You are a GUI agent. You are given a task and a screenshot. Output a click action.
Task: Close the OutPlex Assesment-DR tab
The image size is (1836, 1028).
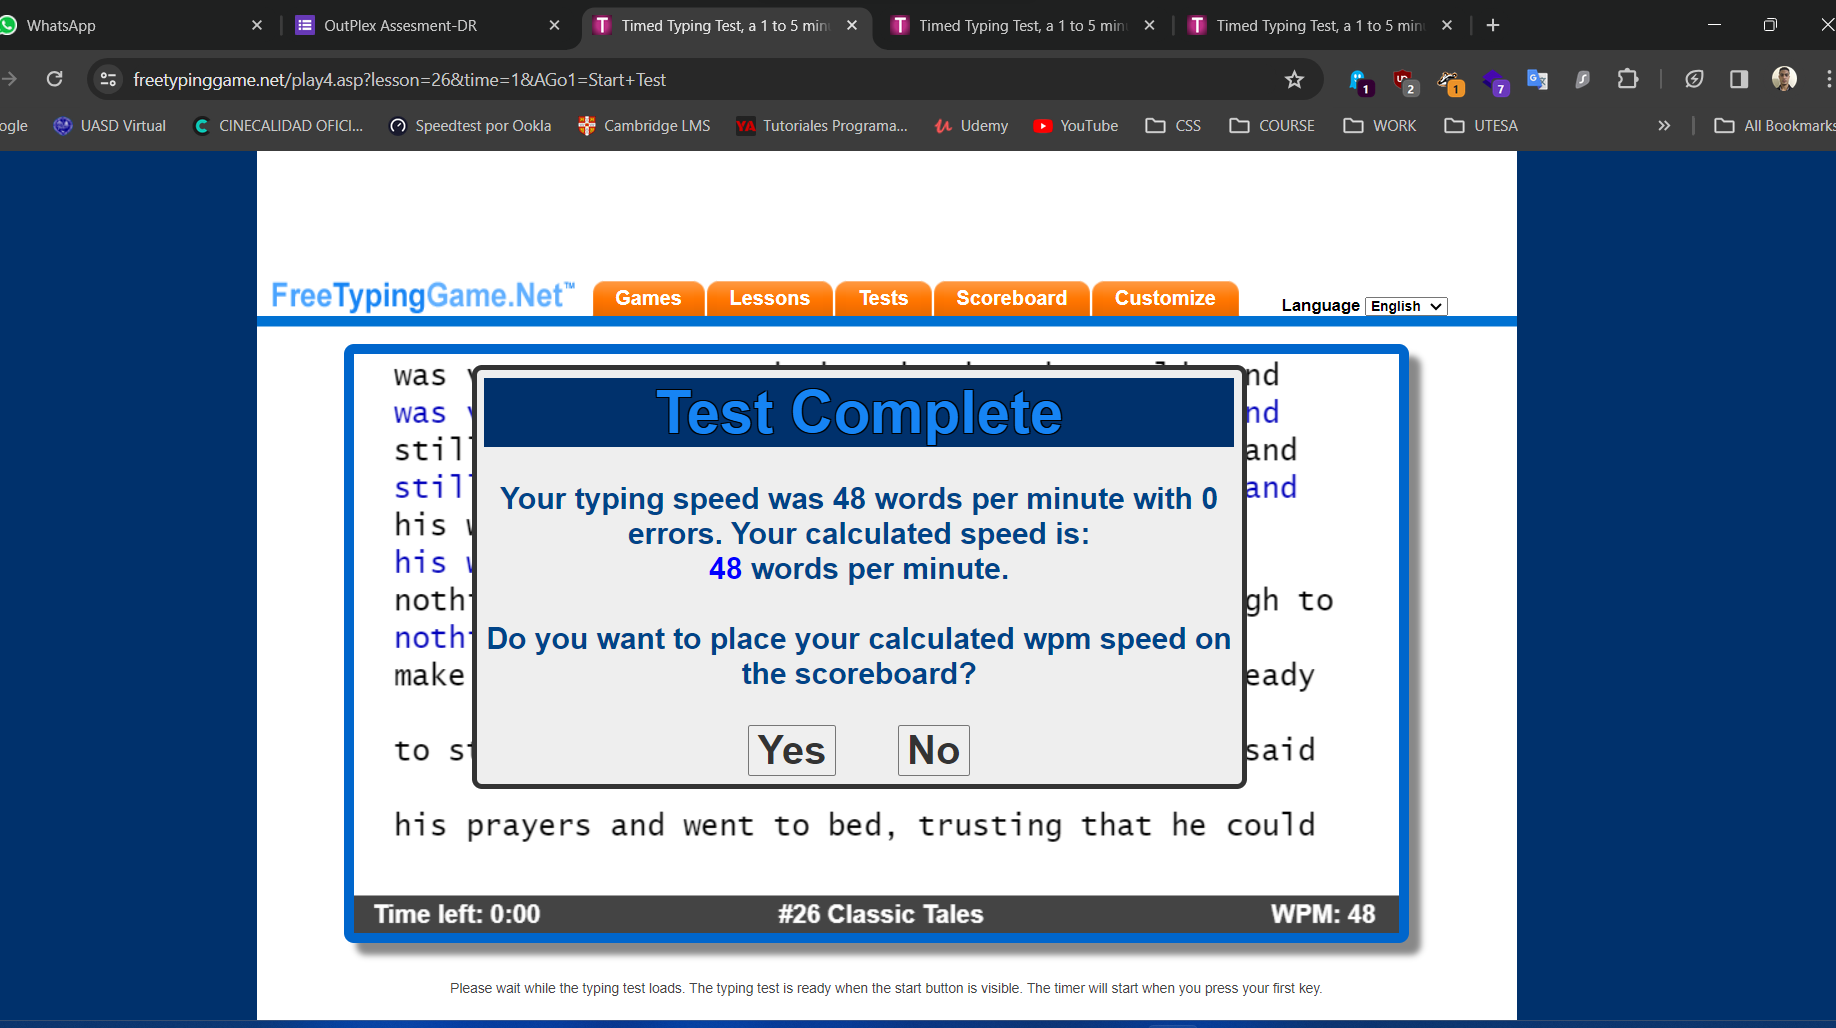(555, 25)
